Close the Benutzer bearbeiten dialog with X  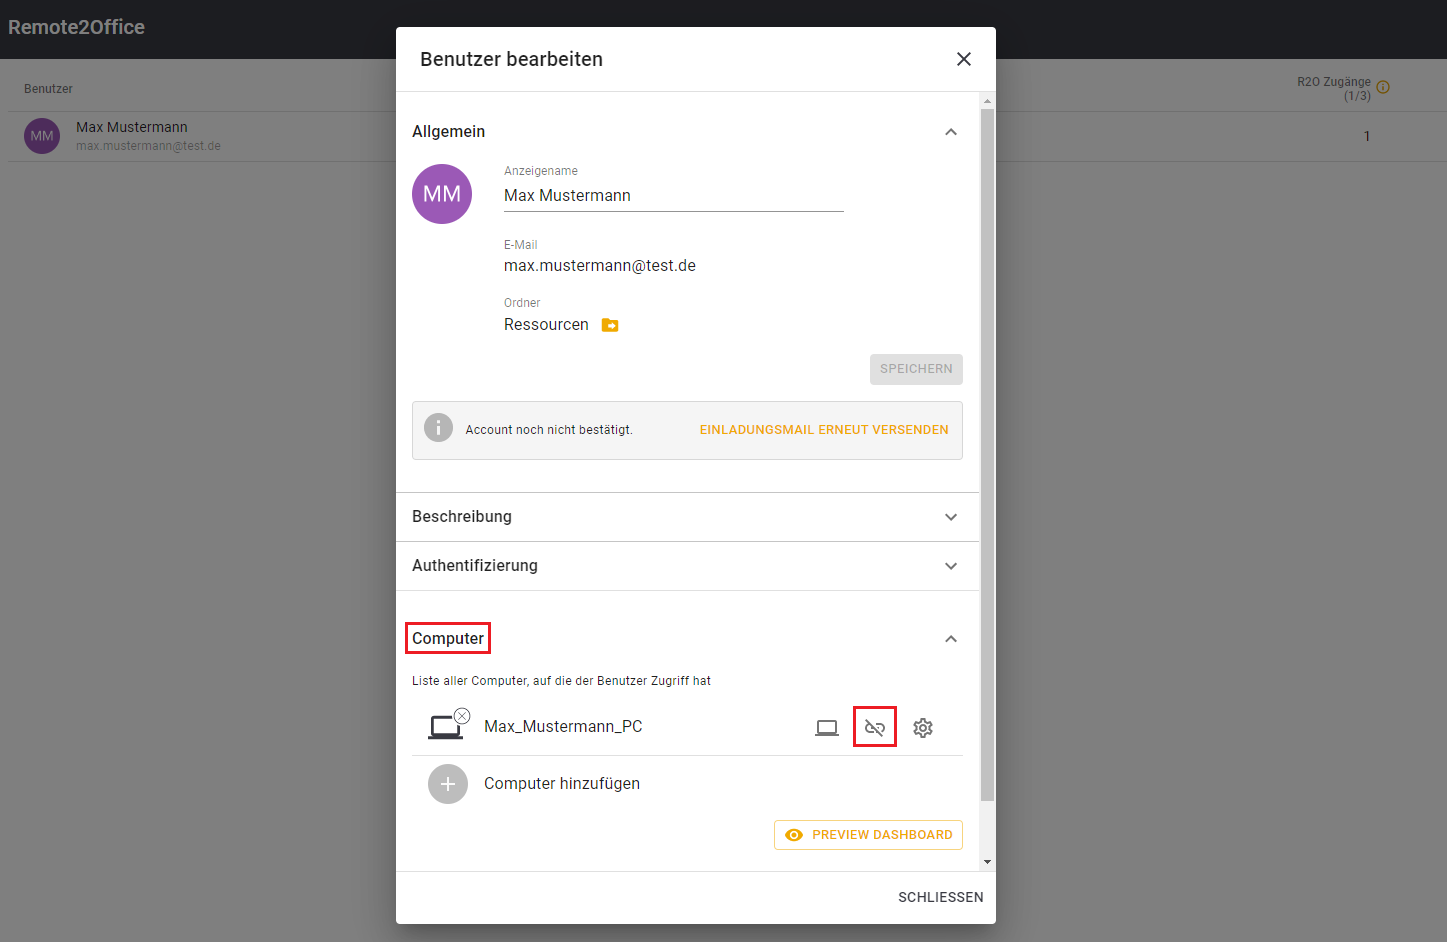(x=964, y=59)
